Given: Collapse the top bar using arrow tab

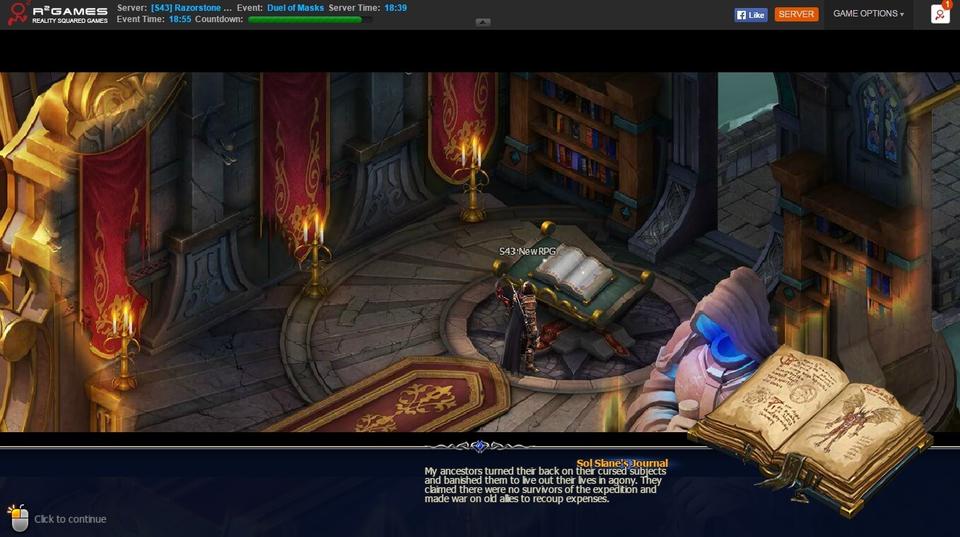Looking at the screenshot, I should click(x=483, y=22).
